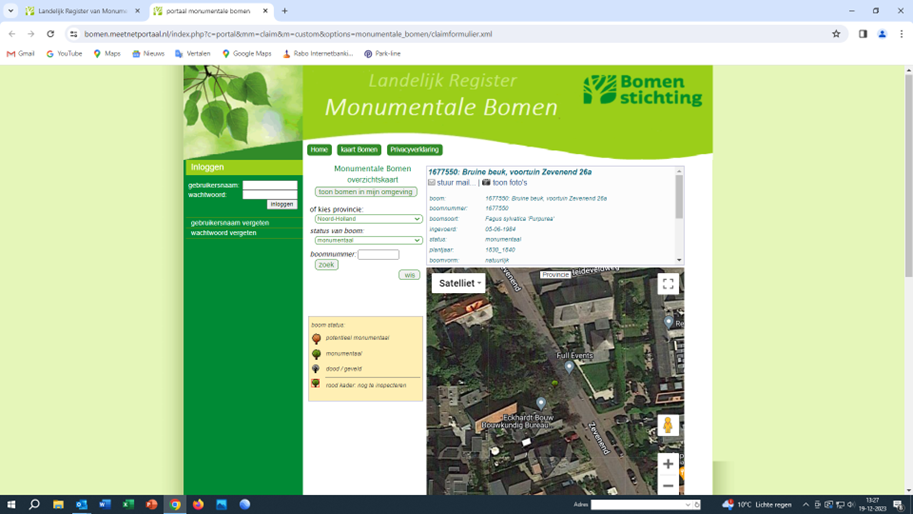Open the kaart Bomen menu button
Image resolution: width=913 pixels, height=514 pixels.
(x=359, y=150)
